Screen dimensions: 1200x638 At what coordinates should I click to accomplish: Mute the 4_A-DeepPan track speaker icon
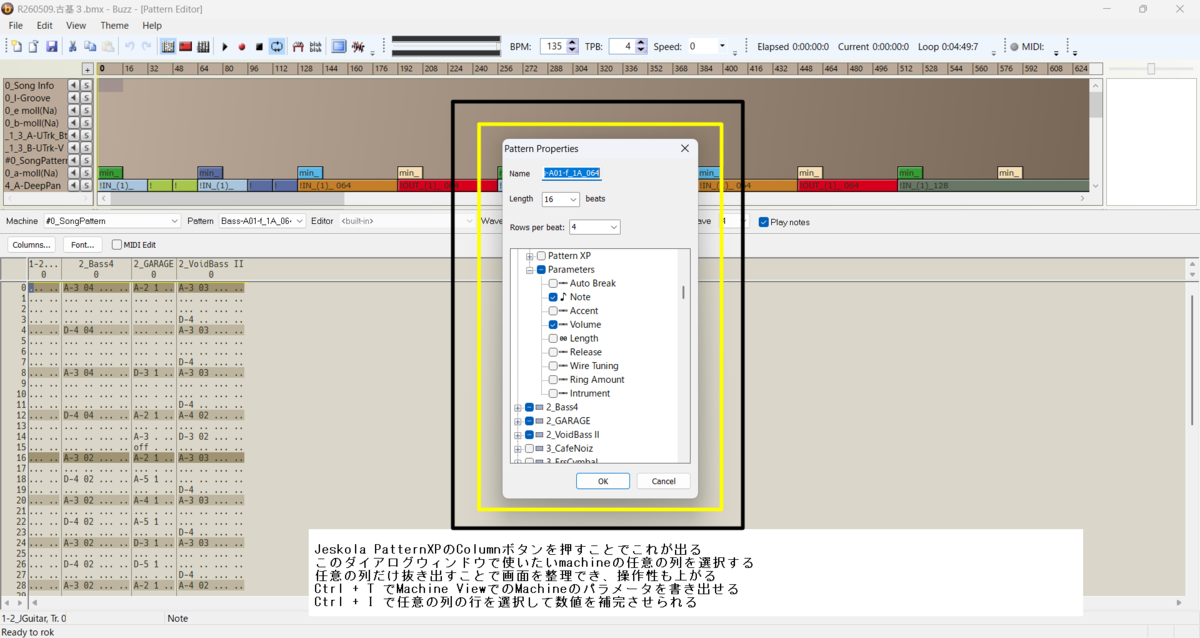(73, 185)
